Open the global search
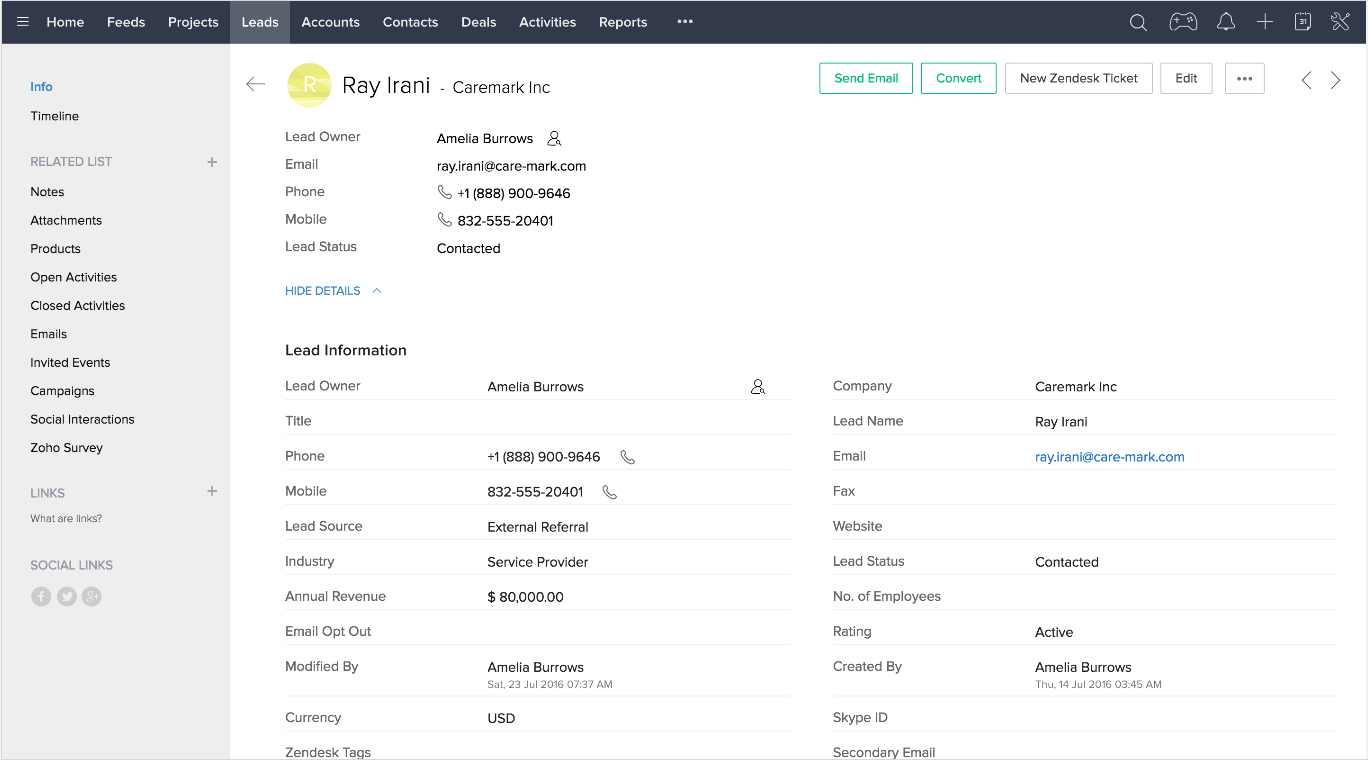 pyautogui.click(x=1138, y=21)
